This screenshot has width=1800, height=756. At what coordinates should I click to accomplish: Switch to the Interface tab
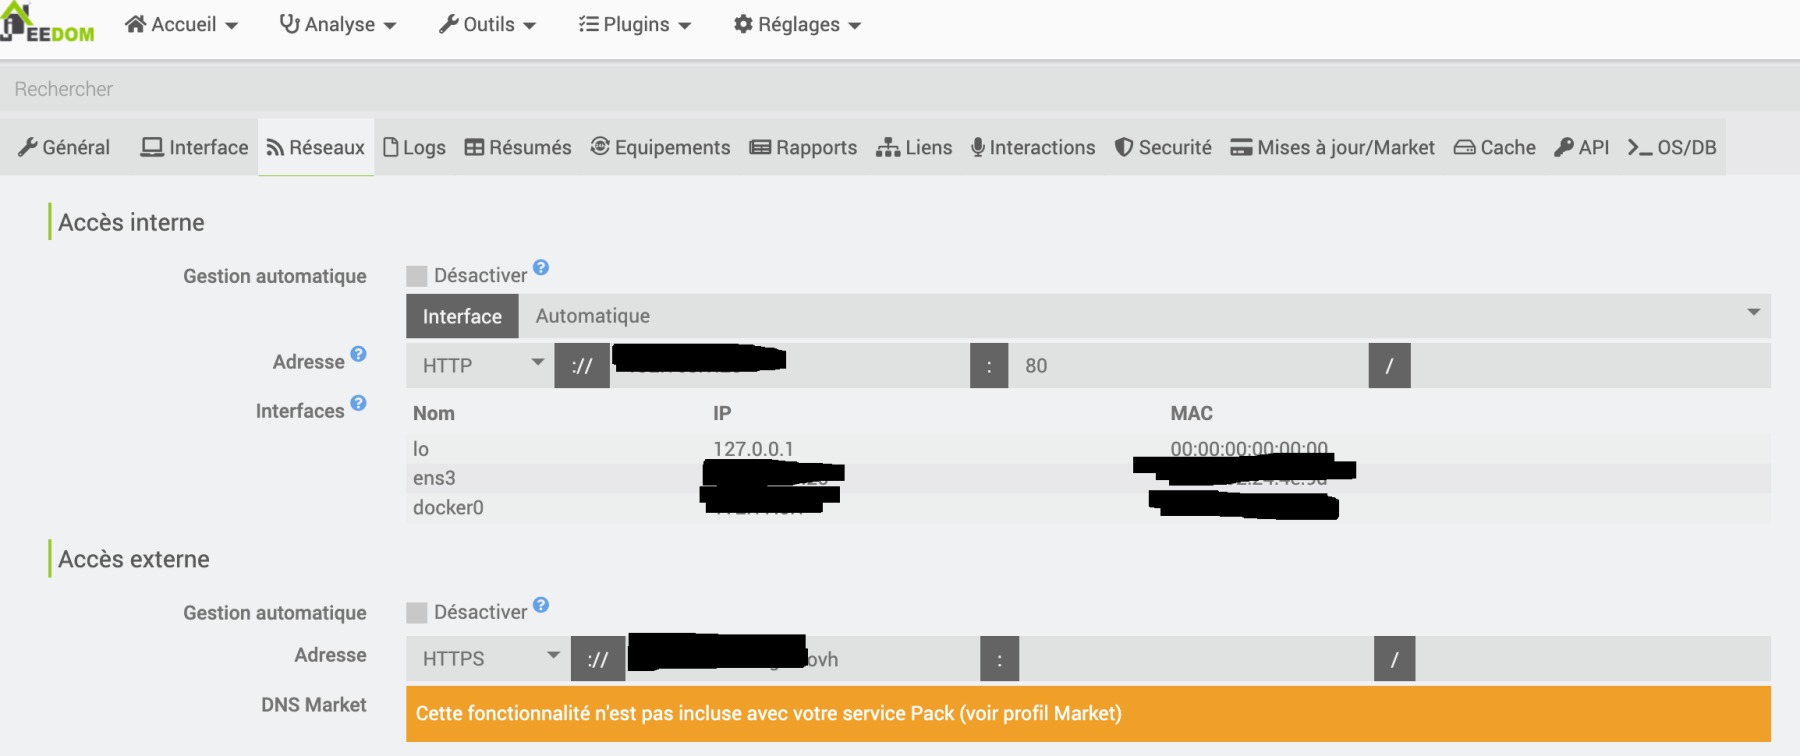pos(194,147)
